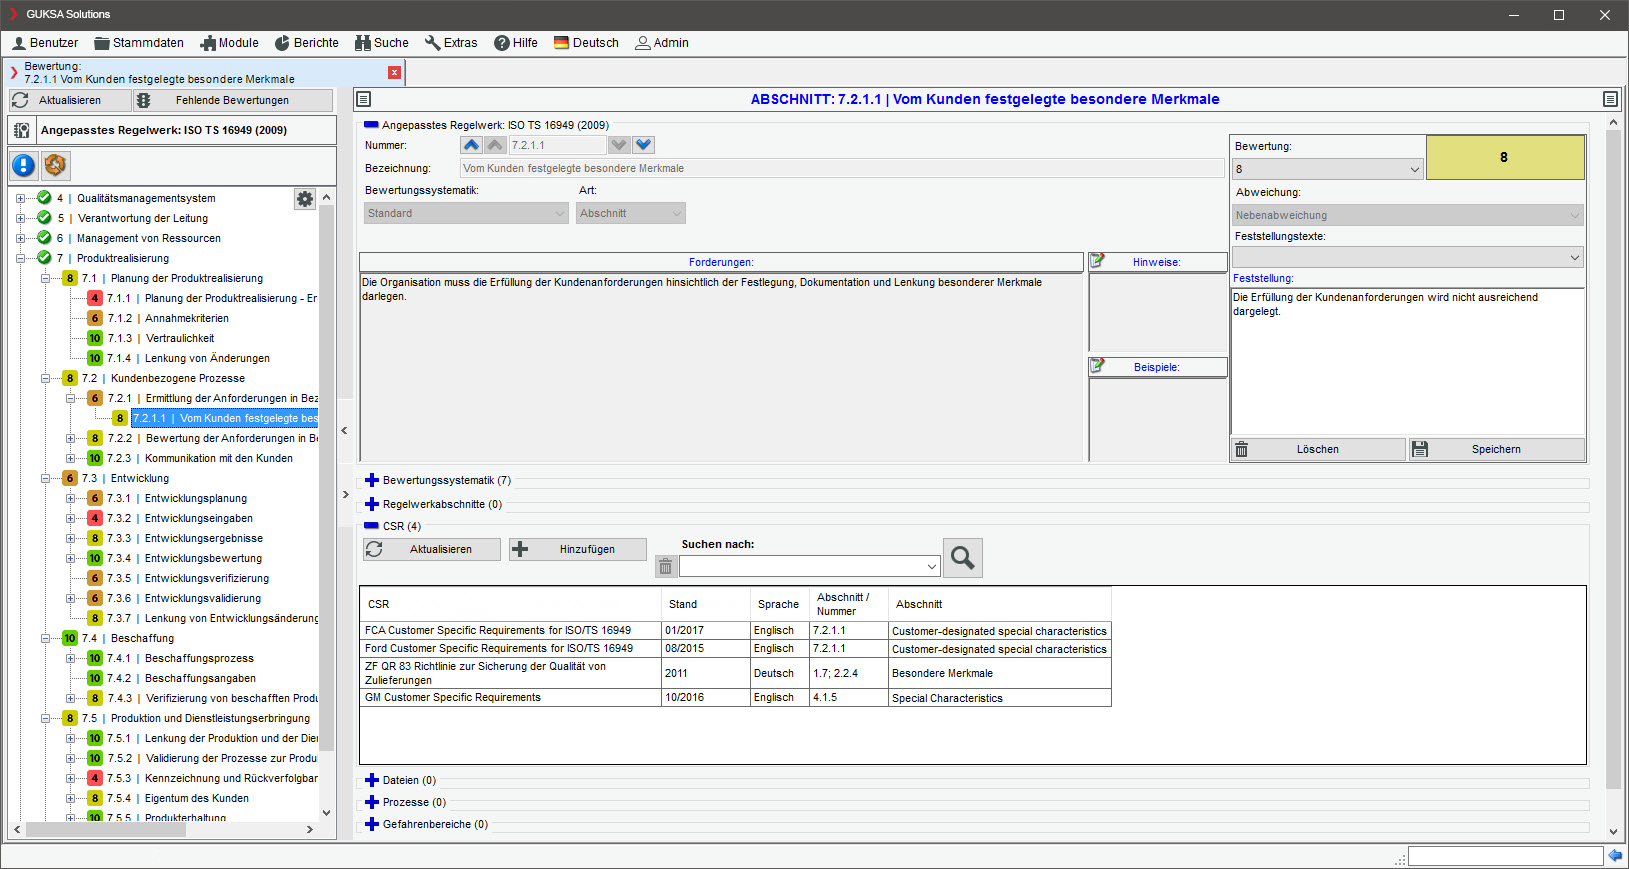The width and height of the screenshot is (1629, 869).
Task: Open the tree settings gear icon
Action: pyautogui.click(x=305, y=199)
